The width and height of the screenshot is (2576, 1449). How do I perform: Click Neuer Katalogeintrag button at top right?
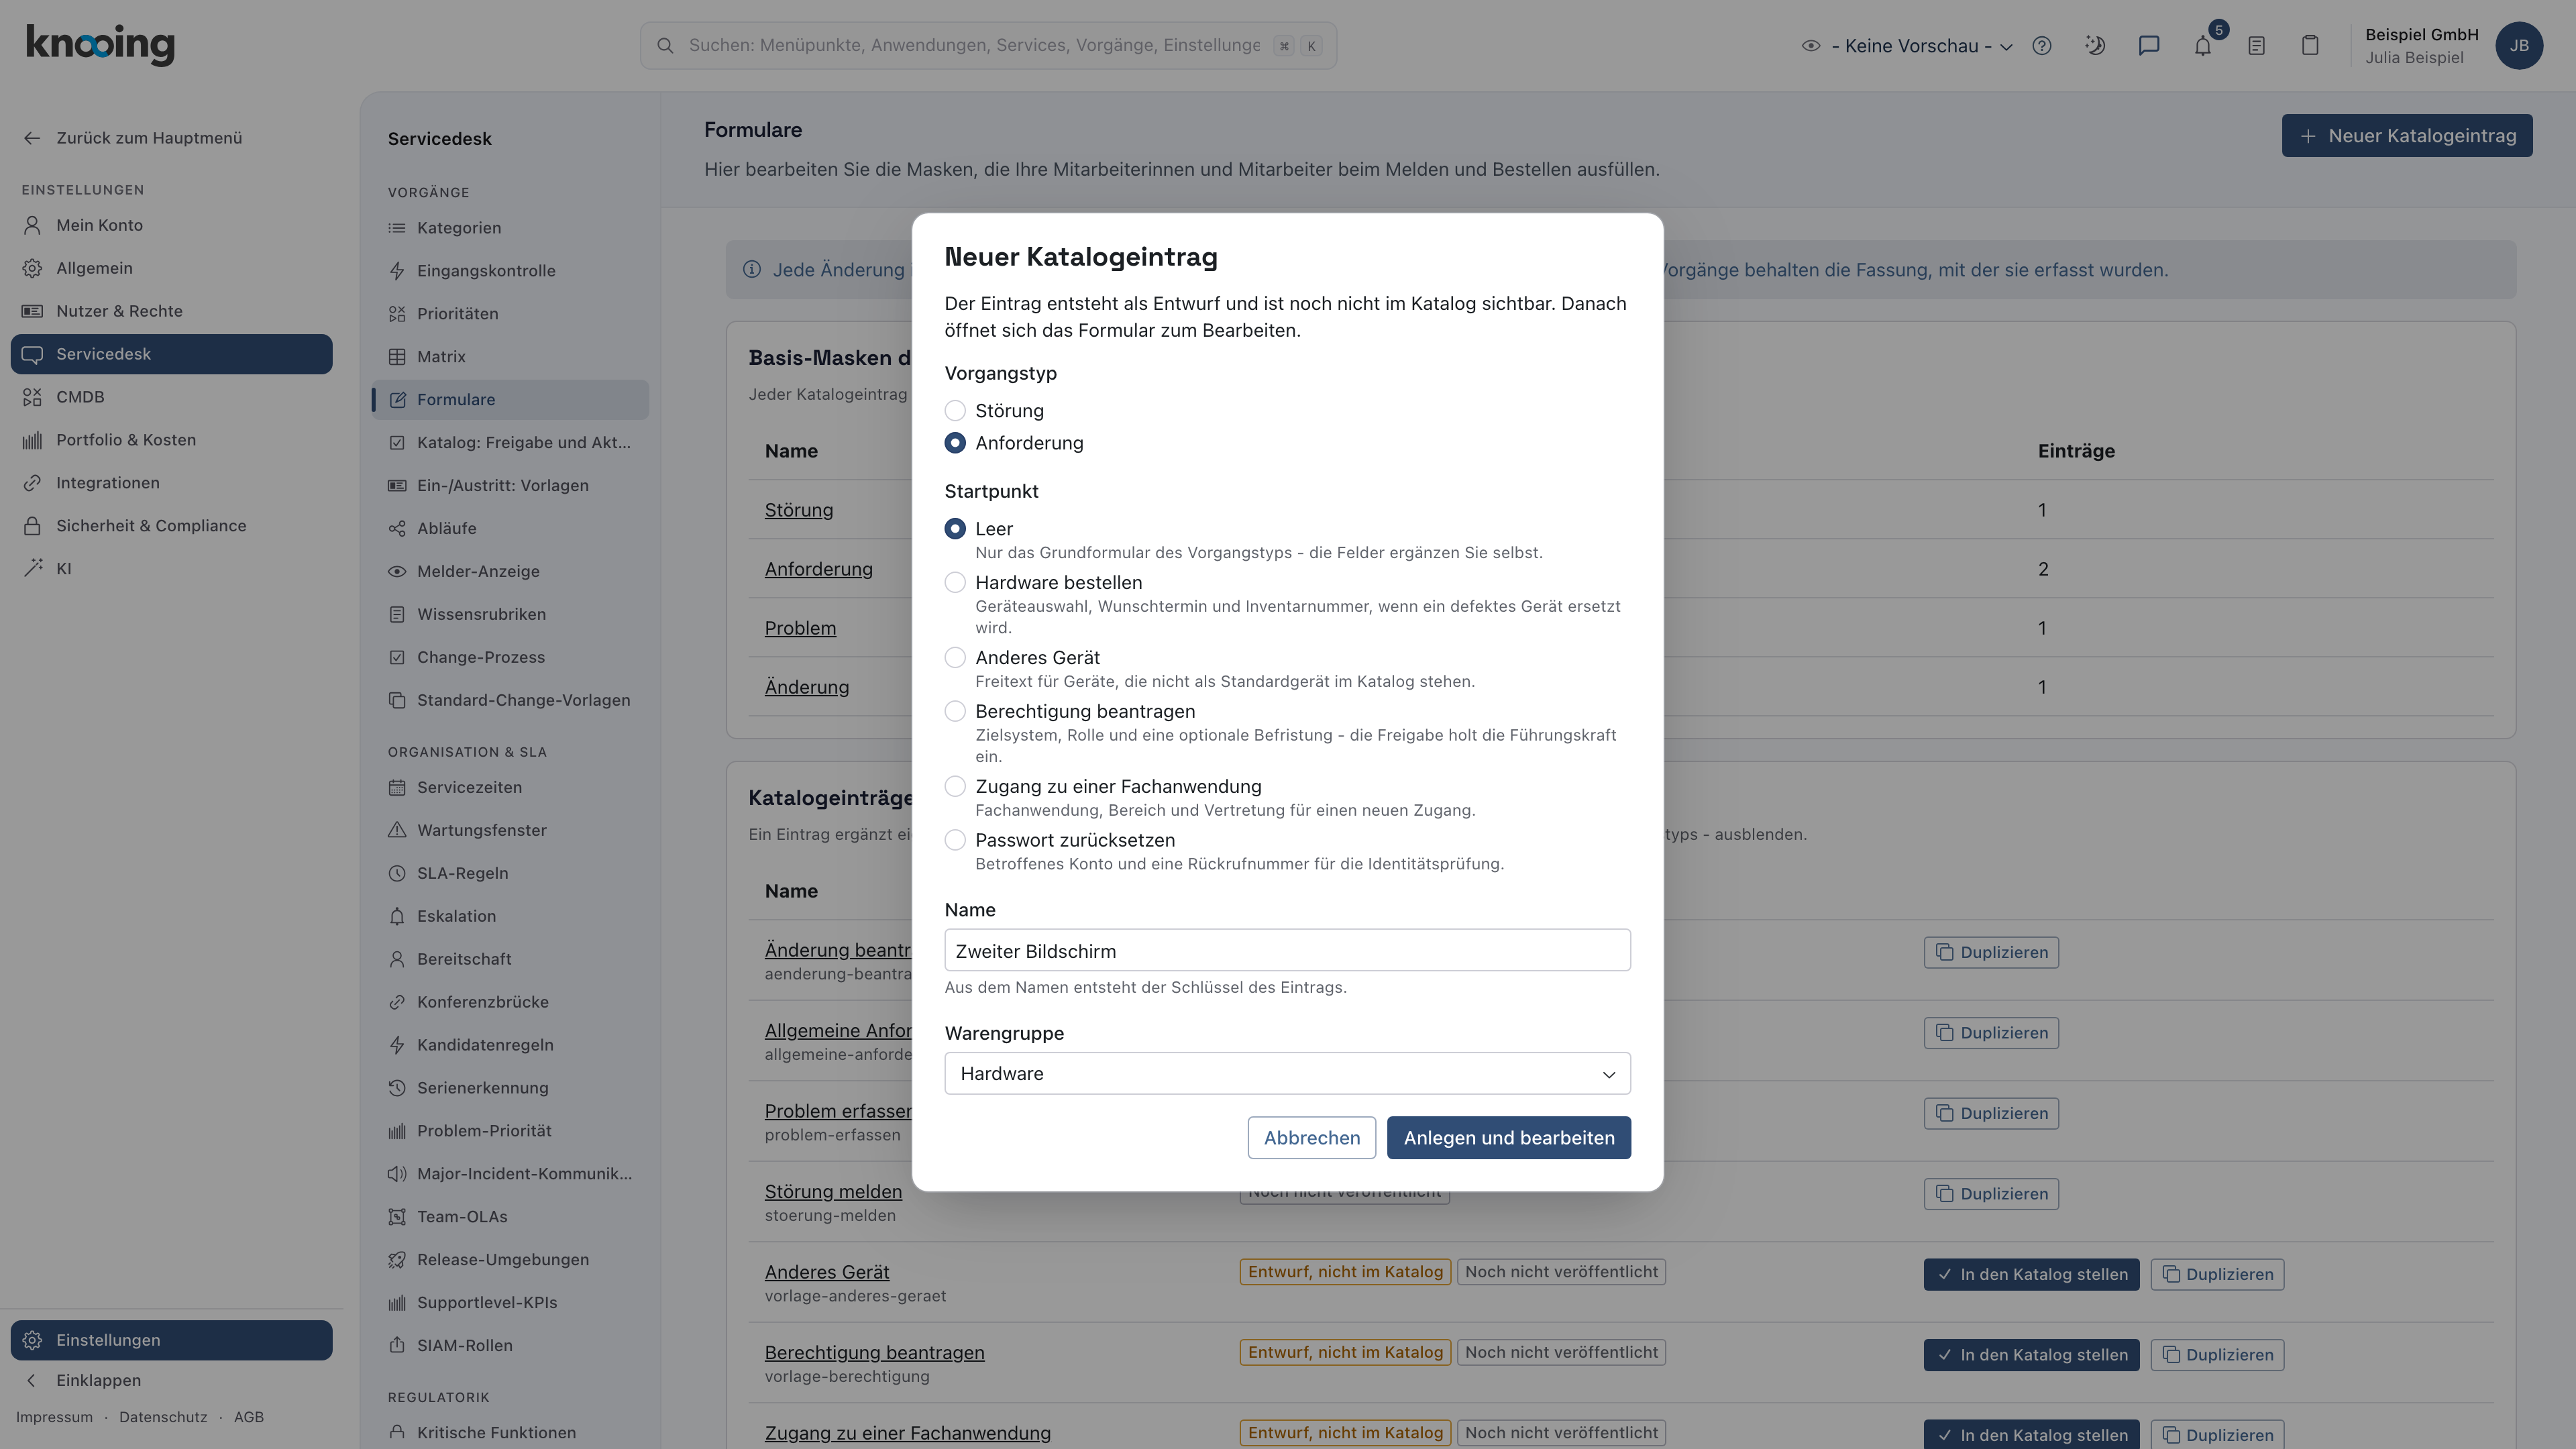[x=2407, y=136]
